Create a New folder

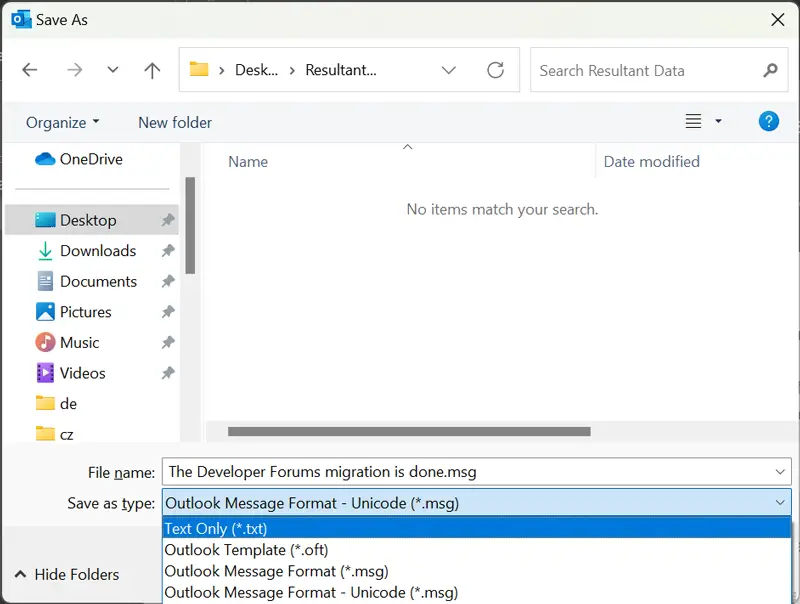coord(175,122)
